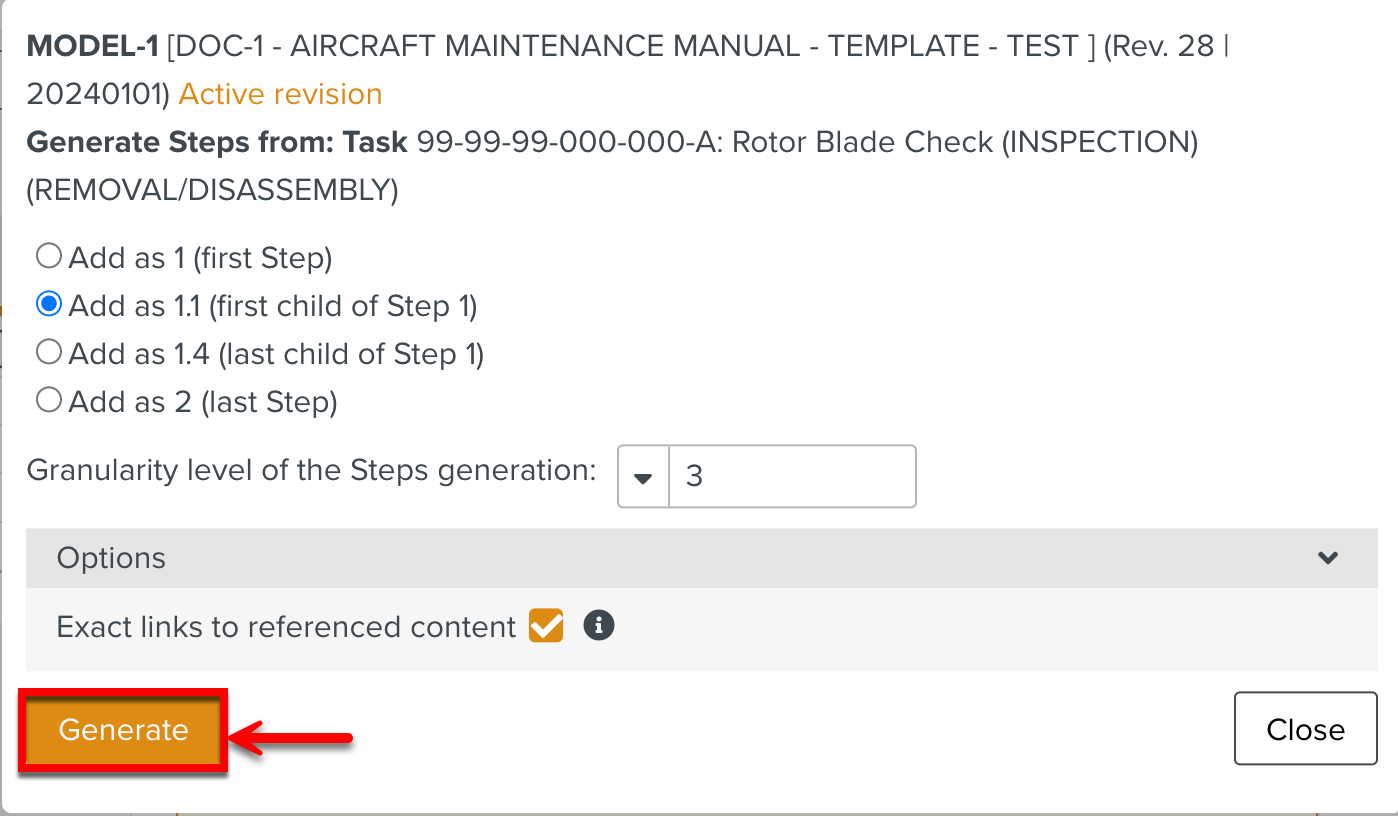Click the Close button
The width and height of the screenshot is (1398, 816).
click(x=1305, y=729)
